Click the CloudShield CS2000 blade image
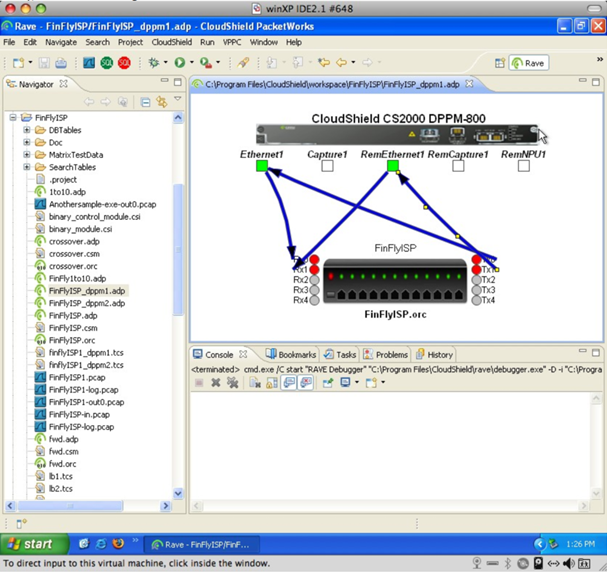The height and width of the screenshot is (573, 607). coord(397,134)
